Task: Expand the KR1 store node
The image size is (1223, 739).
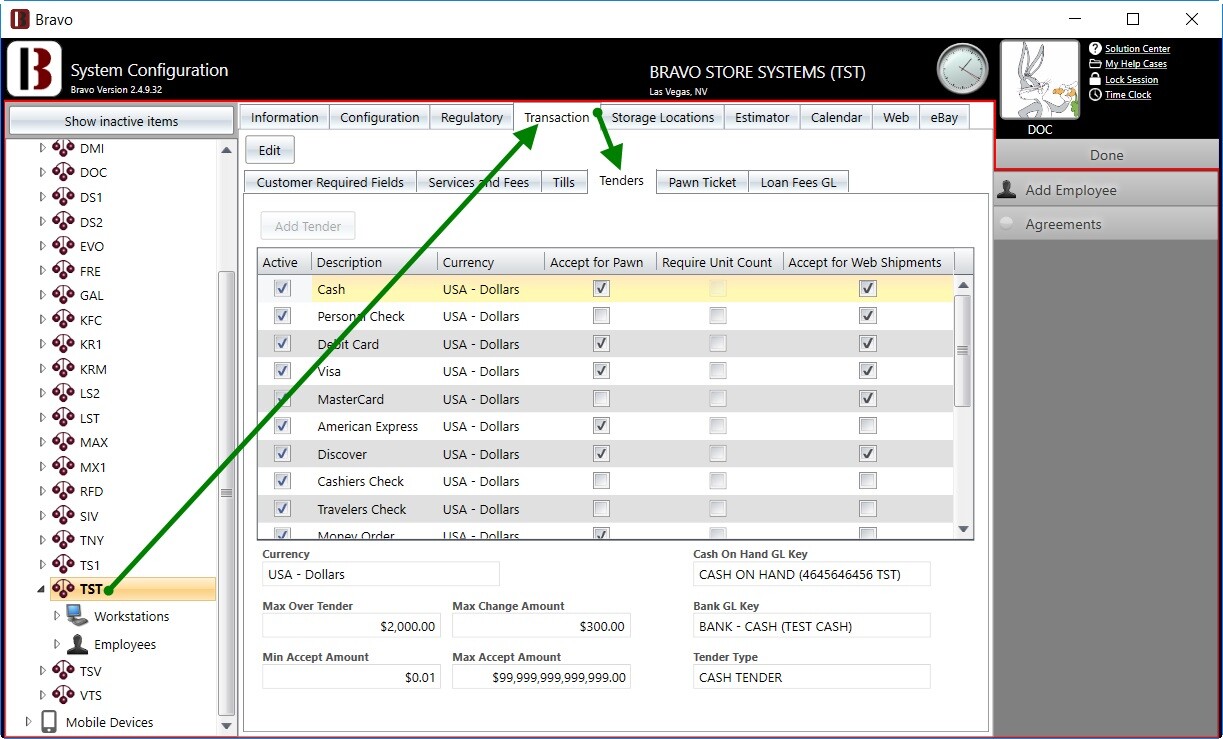Action: click(x=42, y=344)
